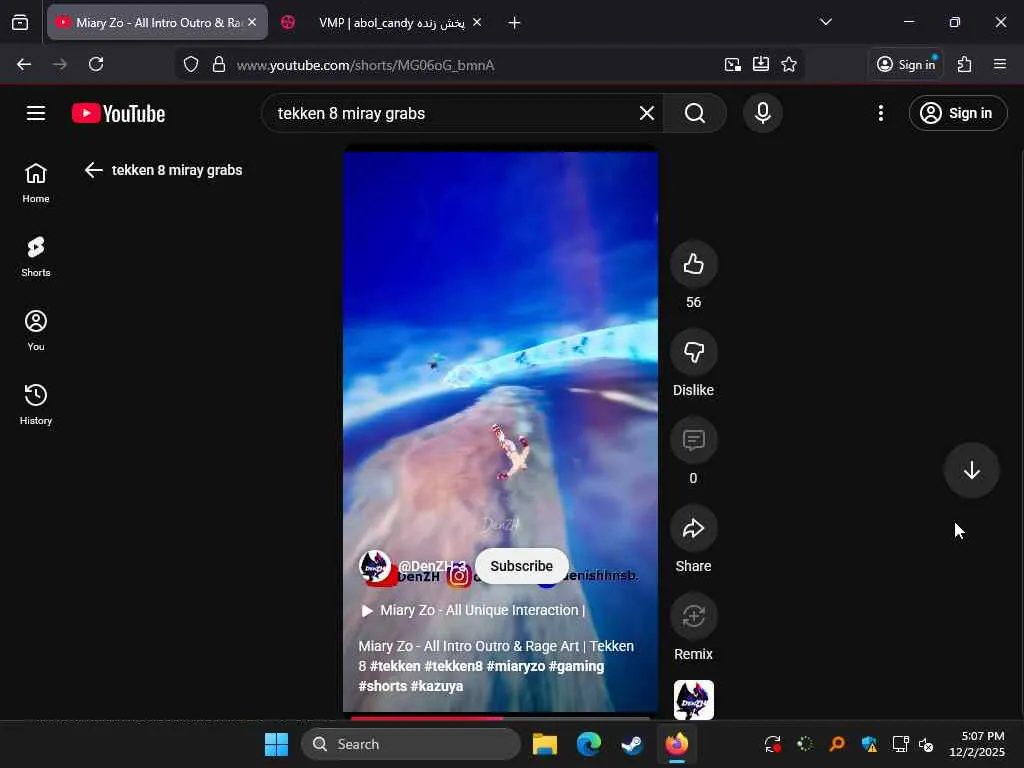Open tracking protection shield icon
The image size is (1024, 768).
pos(191,65)
